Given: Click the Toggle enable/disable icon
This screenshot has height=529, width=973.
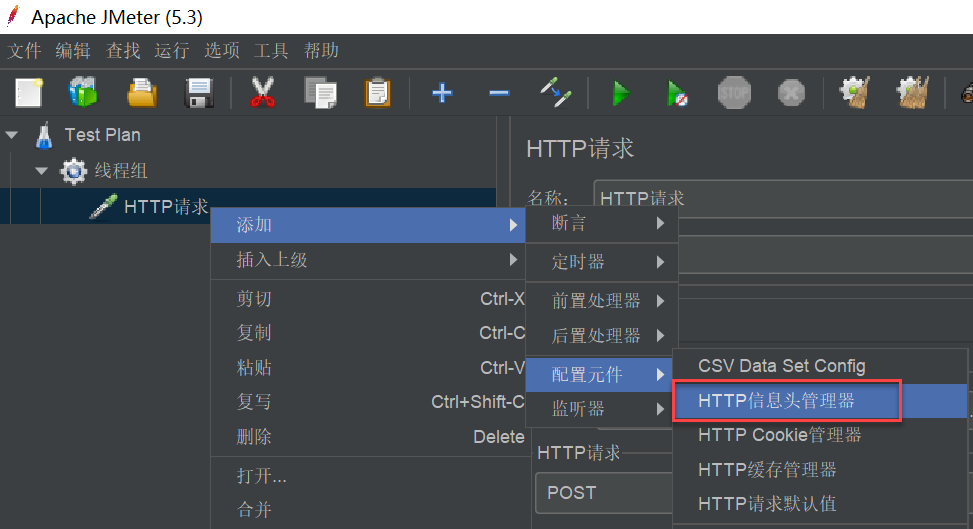Looking at the screenshot, I should click(x=555, y=93).
